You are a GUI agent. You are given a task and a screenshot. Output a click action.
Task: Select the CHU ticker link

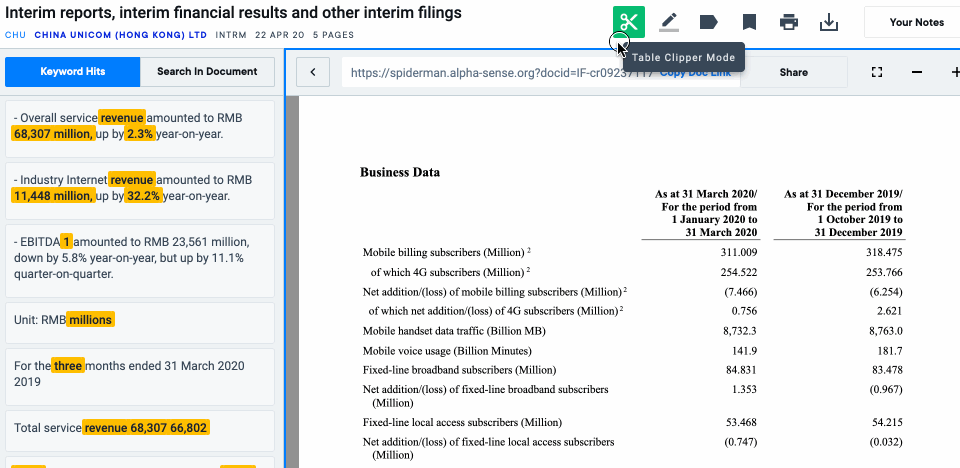15,35
